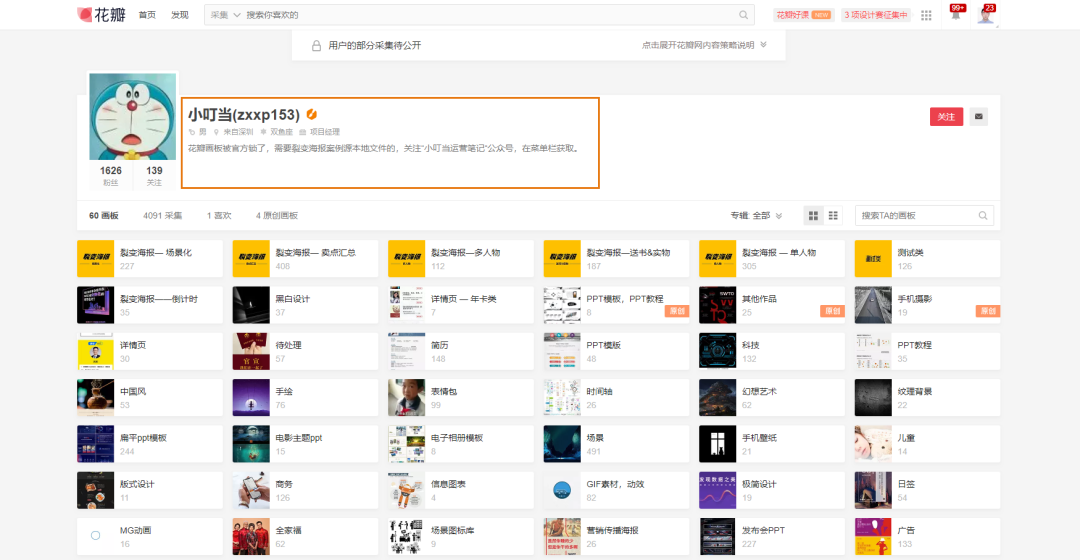Click magnifier icon in 搜索TA的画板 box
Viewport: 1080px width, 560px height.
pyautogui.click(x=983, y=215)
